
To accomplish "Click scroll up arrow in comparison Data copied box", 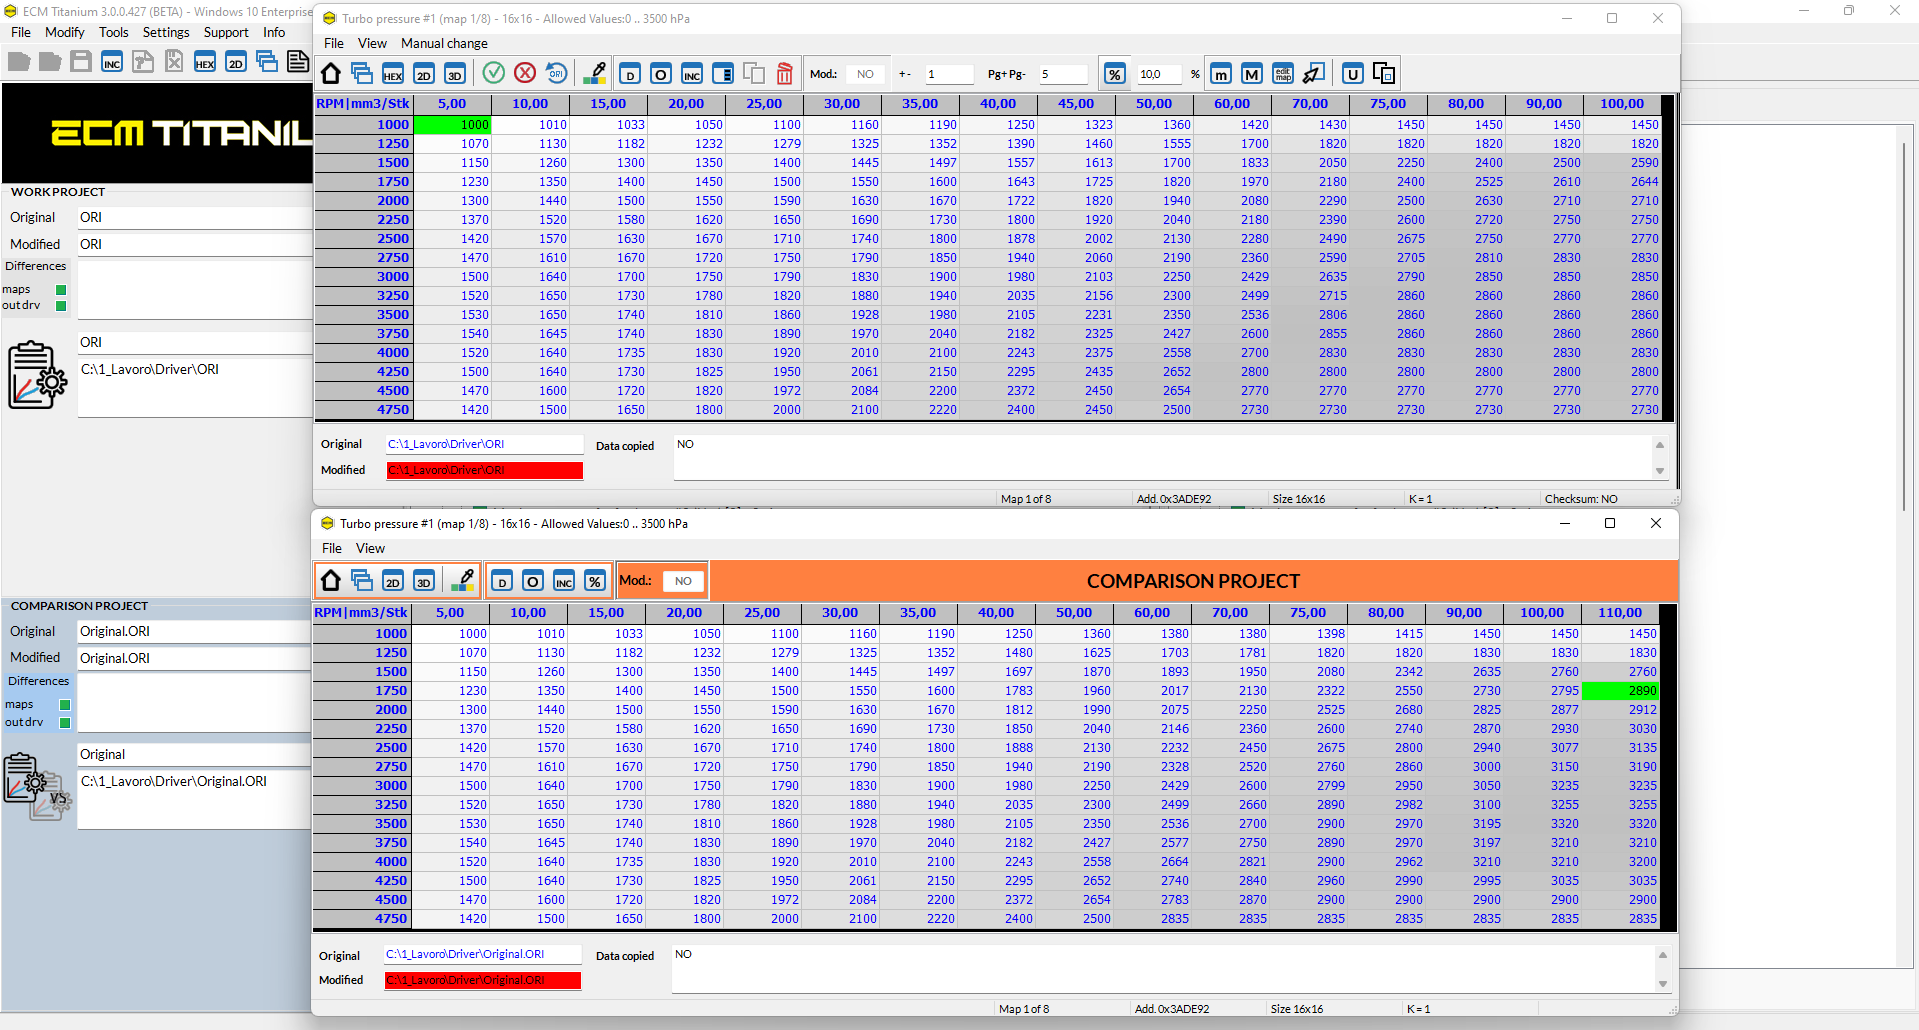I will pyautogui.click(x=1663, y=955).
